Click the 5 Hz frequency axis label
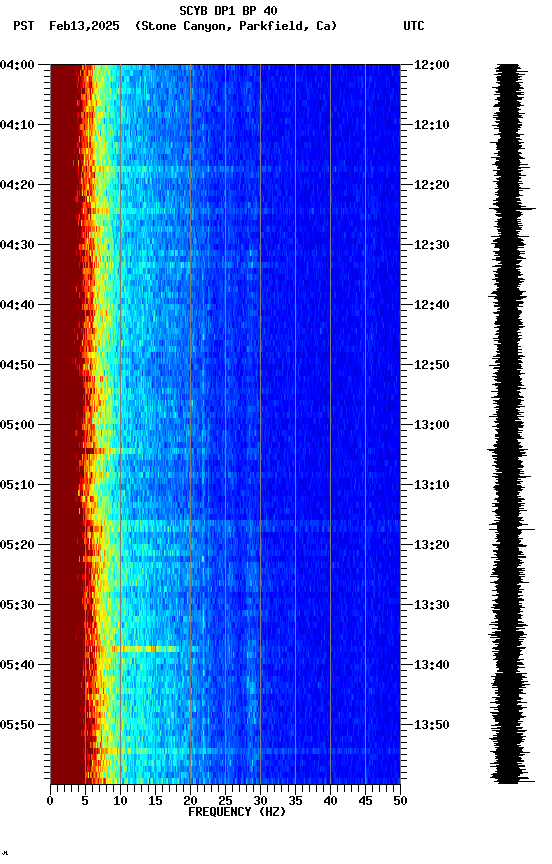This screenshot has height=864, width=552. [85, 801]
